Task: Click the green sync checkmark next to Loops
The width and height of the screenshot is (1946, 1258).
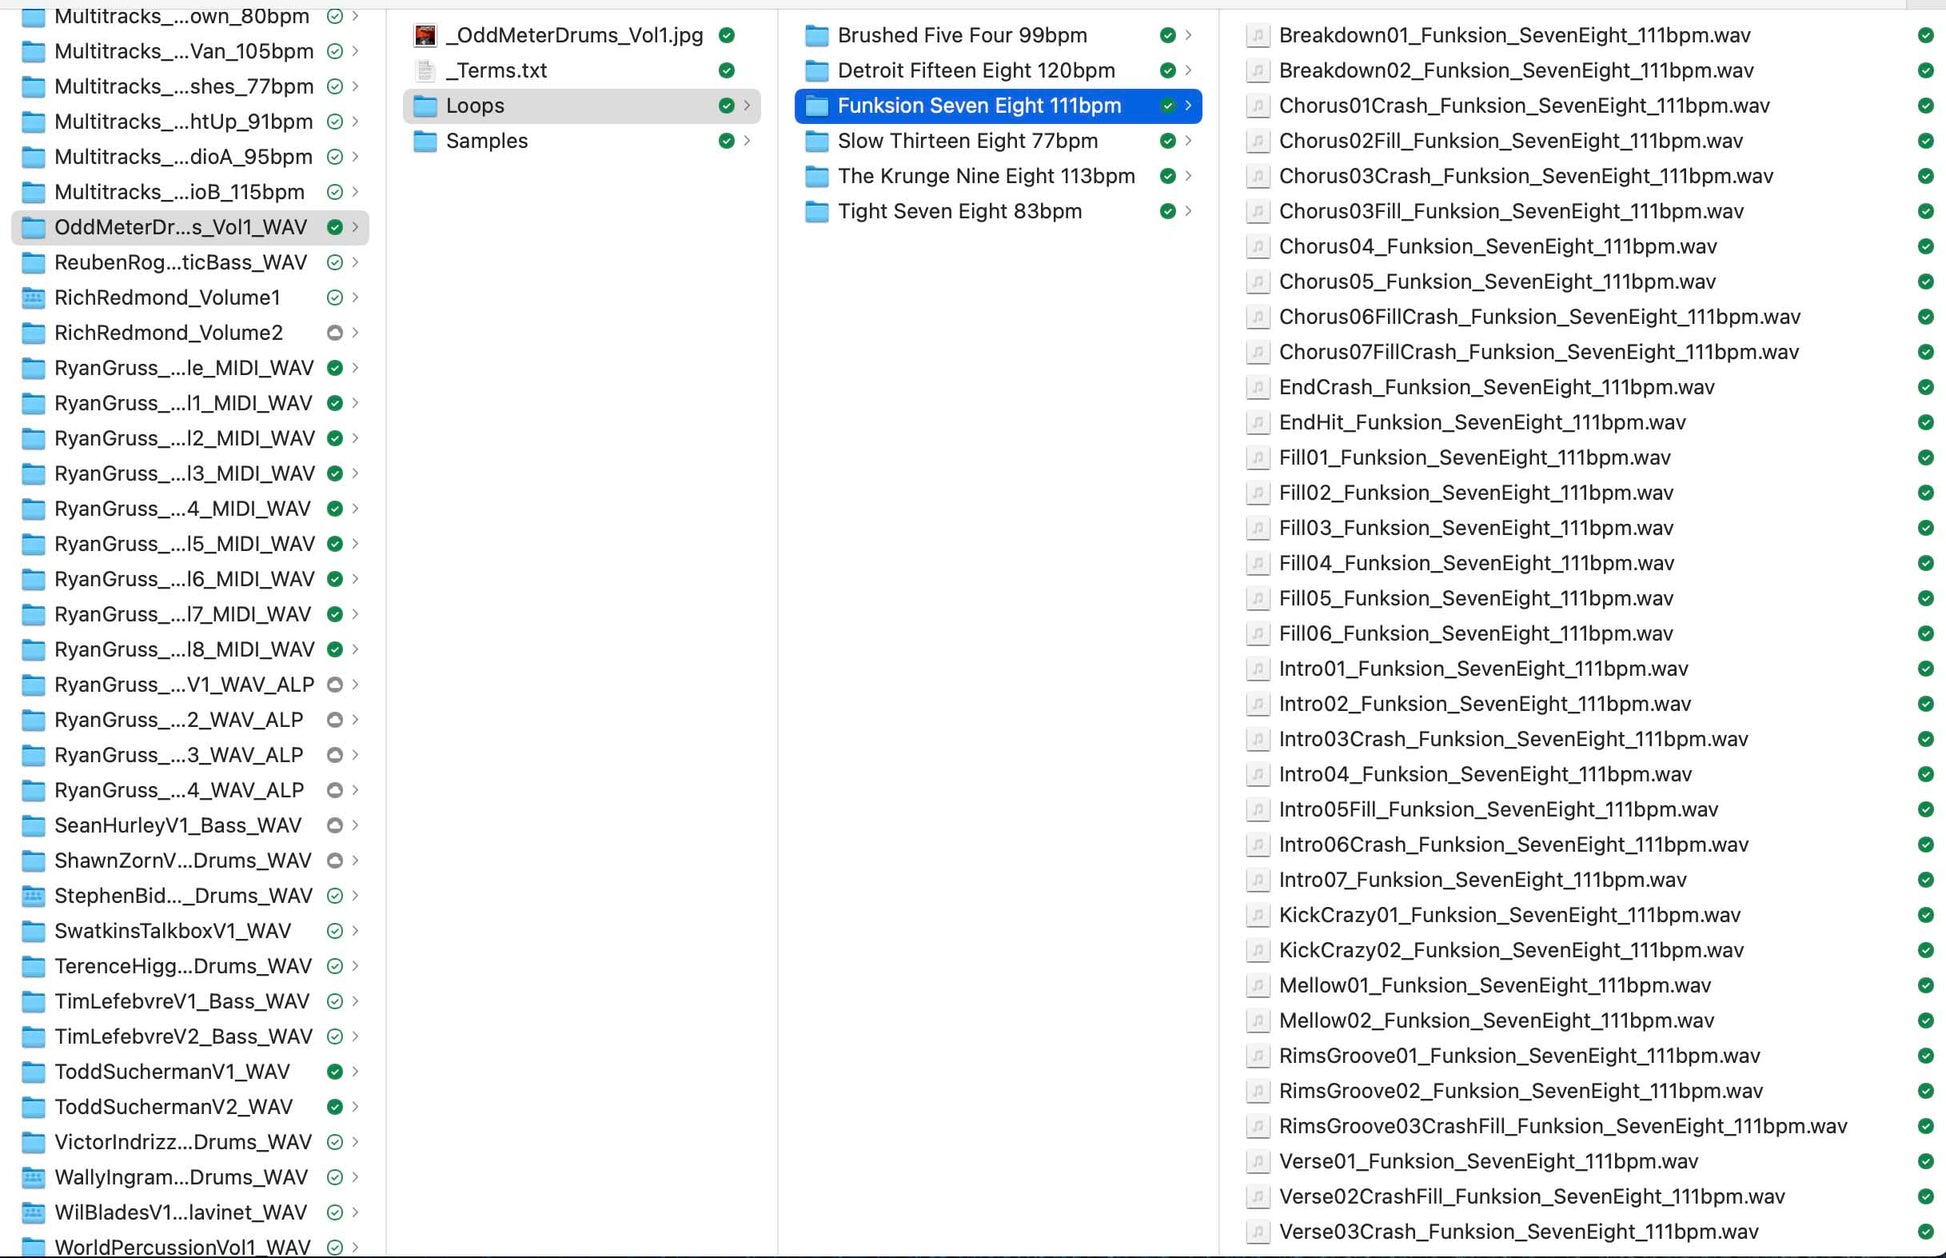Action: coord(726,106)
